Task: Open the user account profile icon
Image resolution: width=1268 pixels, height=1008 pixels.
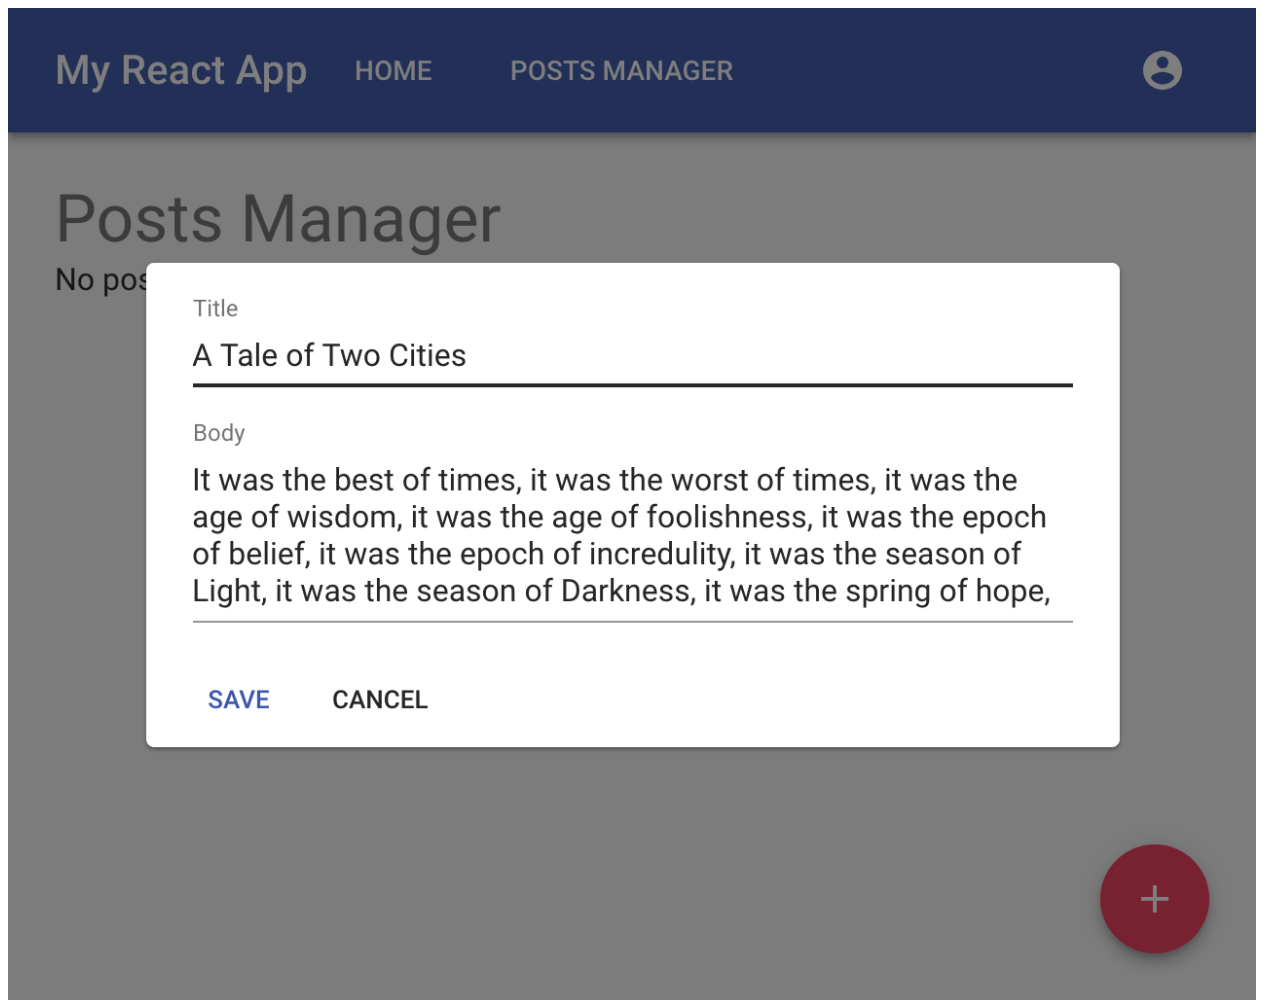Action: (1162, 71)
